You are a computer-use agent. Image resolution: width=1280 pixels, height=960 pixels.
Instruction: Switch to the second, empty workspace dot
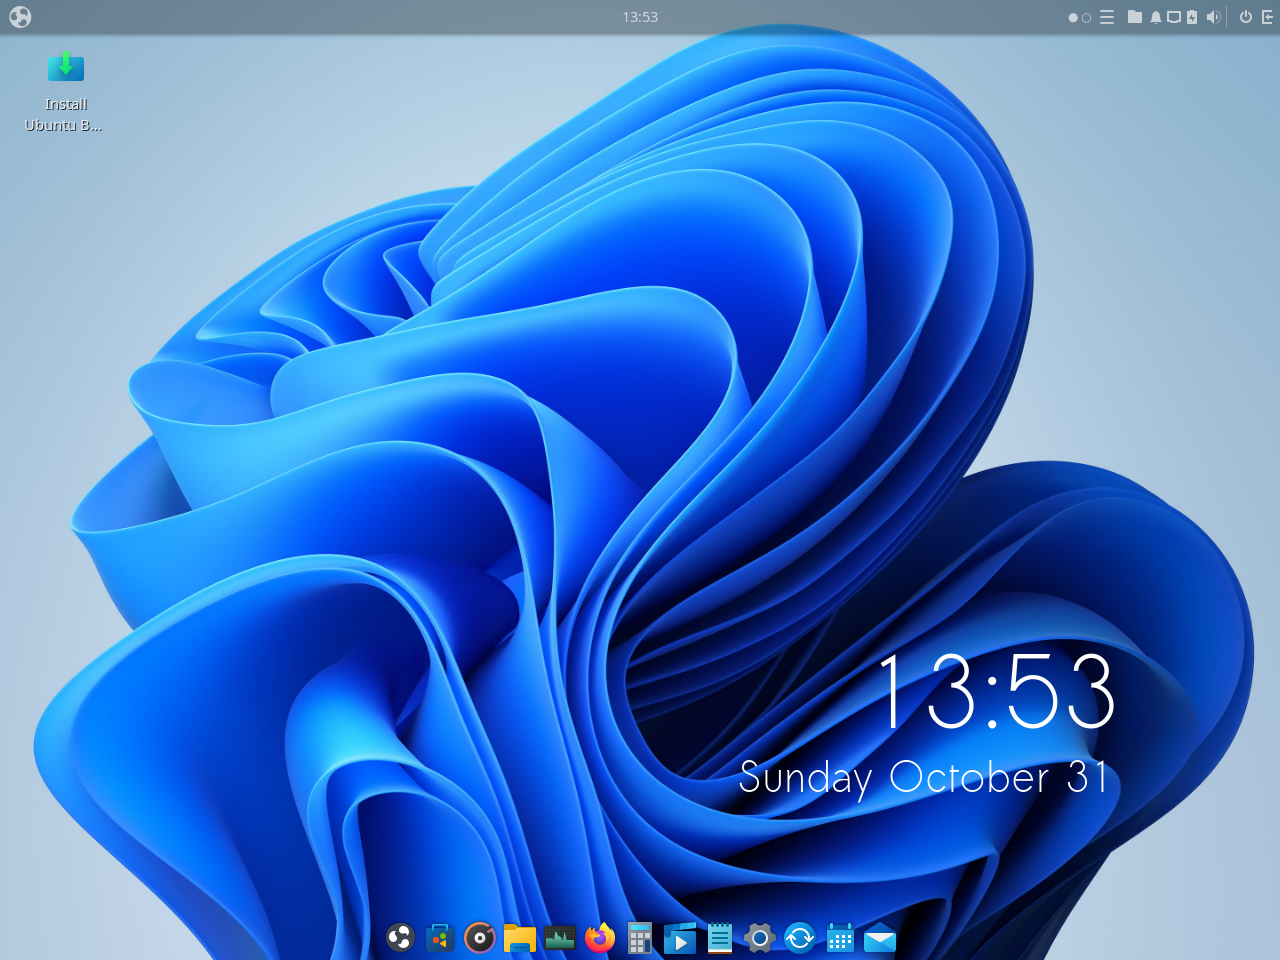pyautogui.click(x=1087, y=18)
